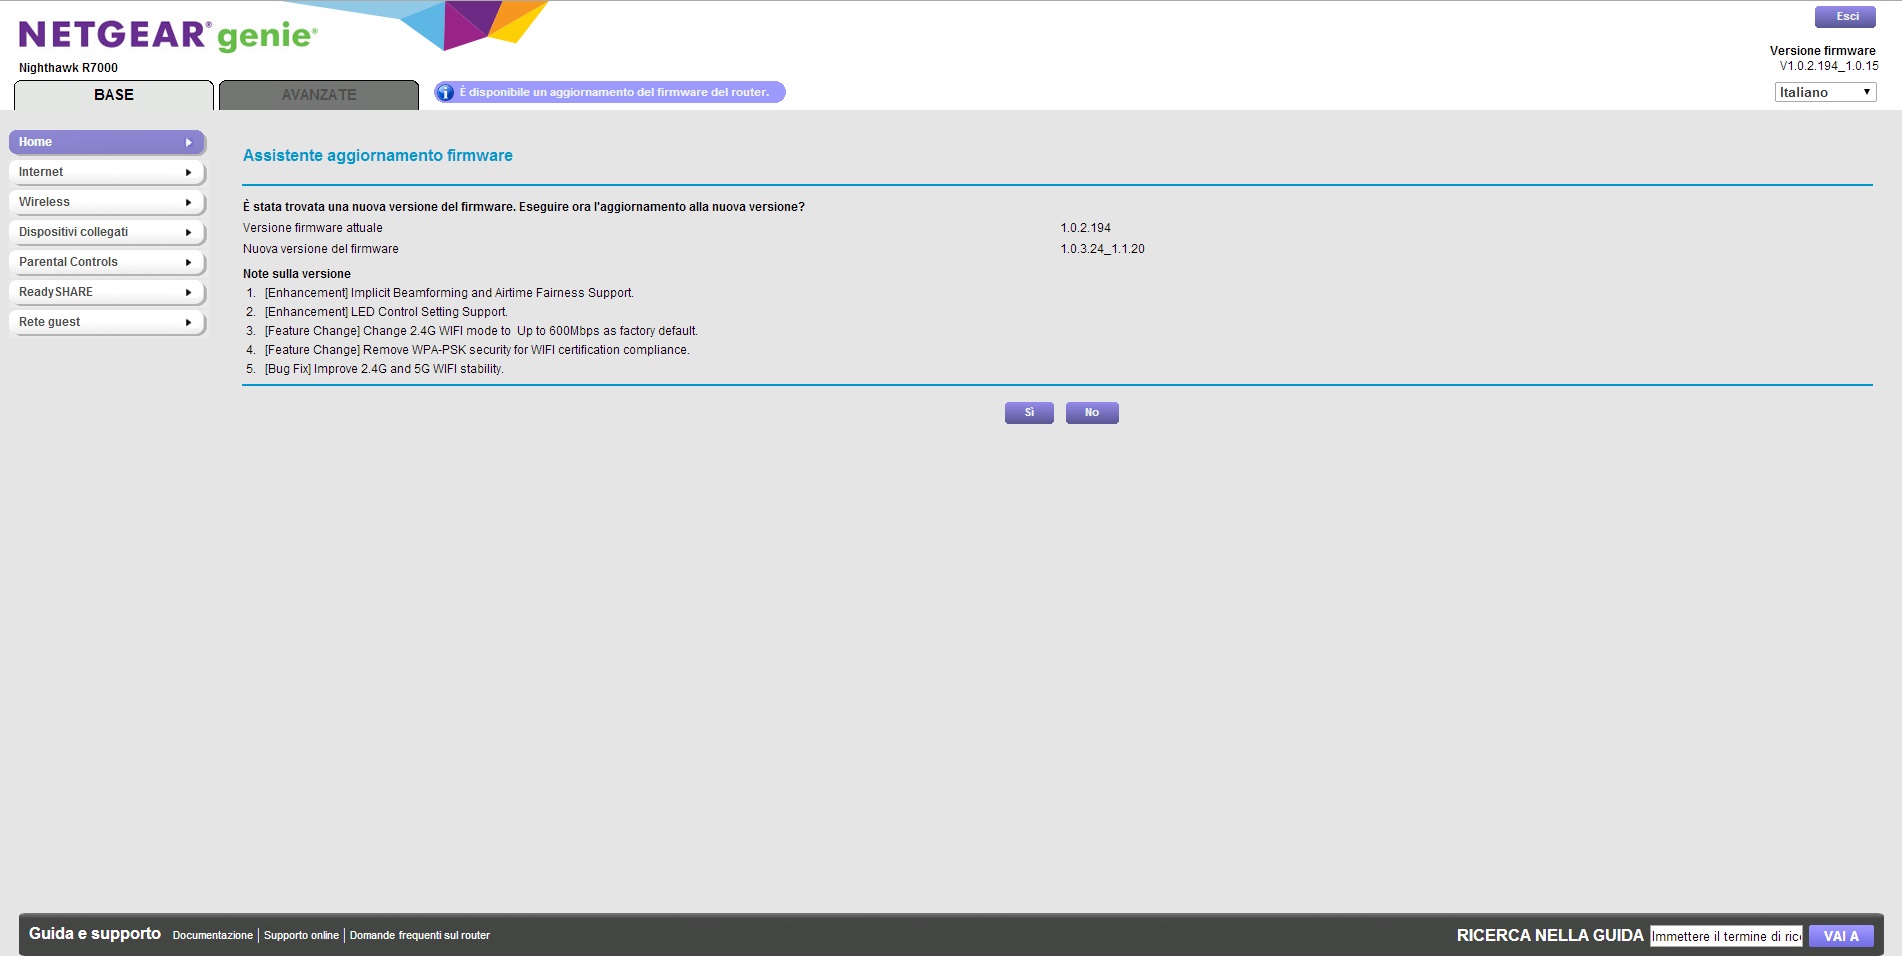Decline firmware update with No button
1902x956 pixels.
tap(1092, 413)
